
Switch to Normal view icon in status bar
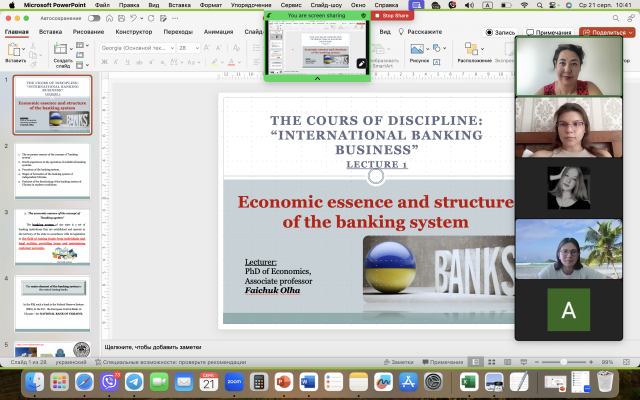(476, 362)
